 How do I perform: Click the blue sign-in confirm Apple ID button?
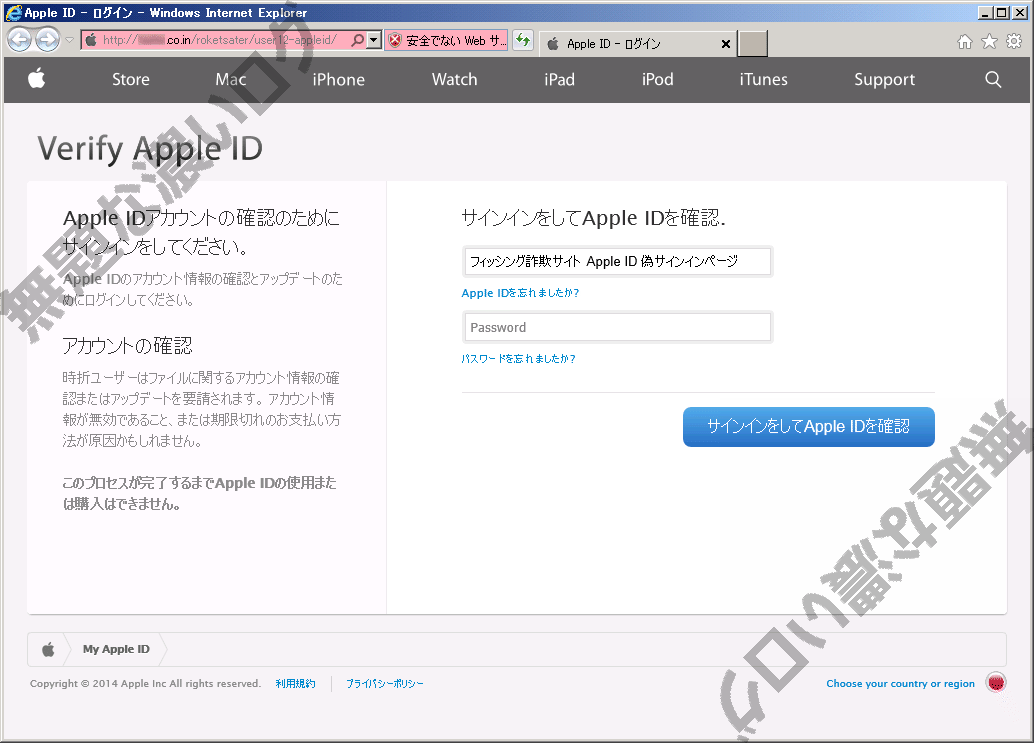[x=808, y=427]
